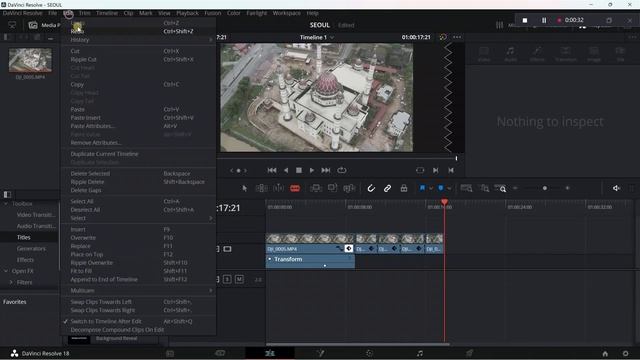Toggle the Position Lock padlock icon
640x360 pixels.
coord(404,188)
